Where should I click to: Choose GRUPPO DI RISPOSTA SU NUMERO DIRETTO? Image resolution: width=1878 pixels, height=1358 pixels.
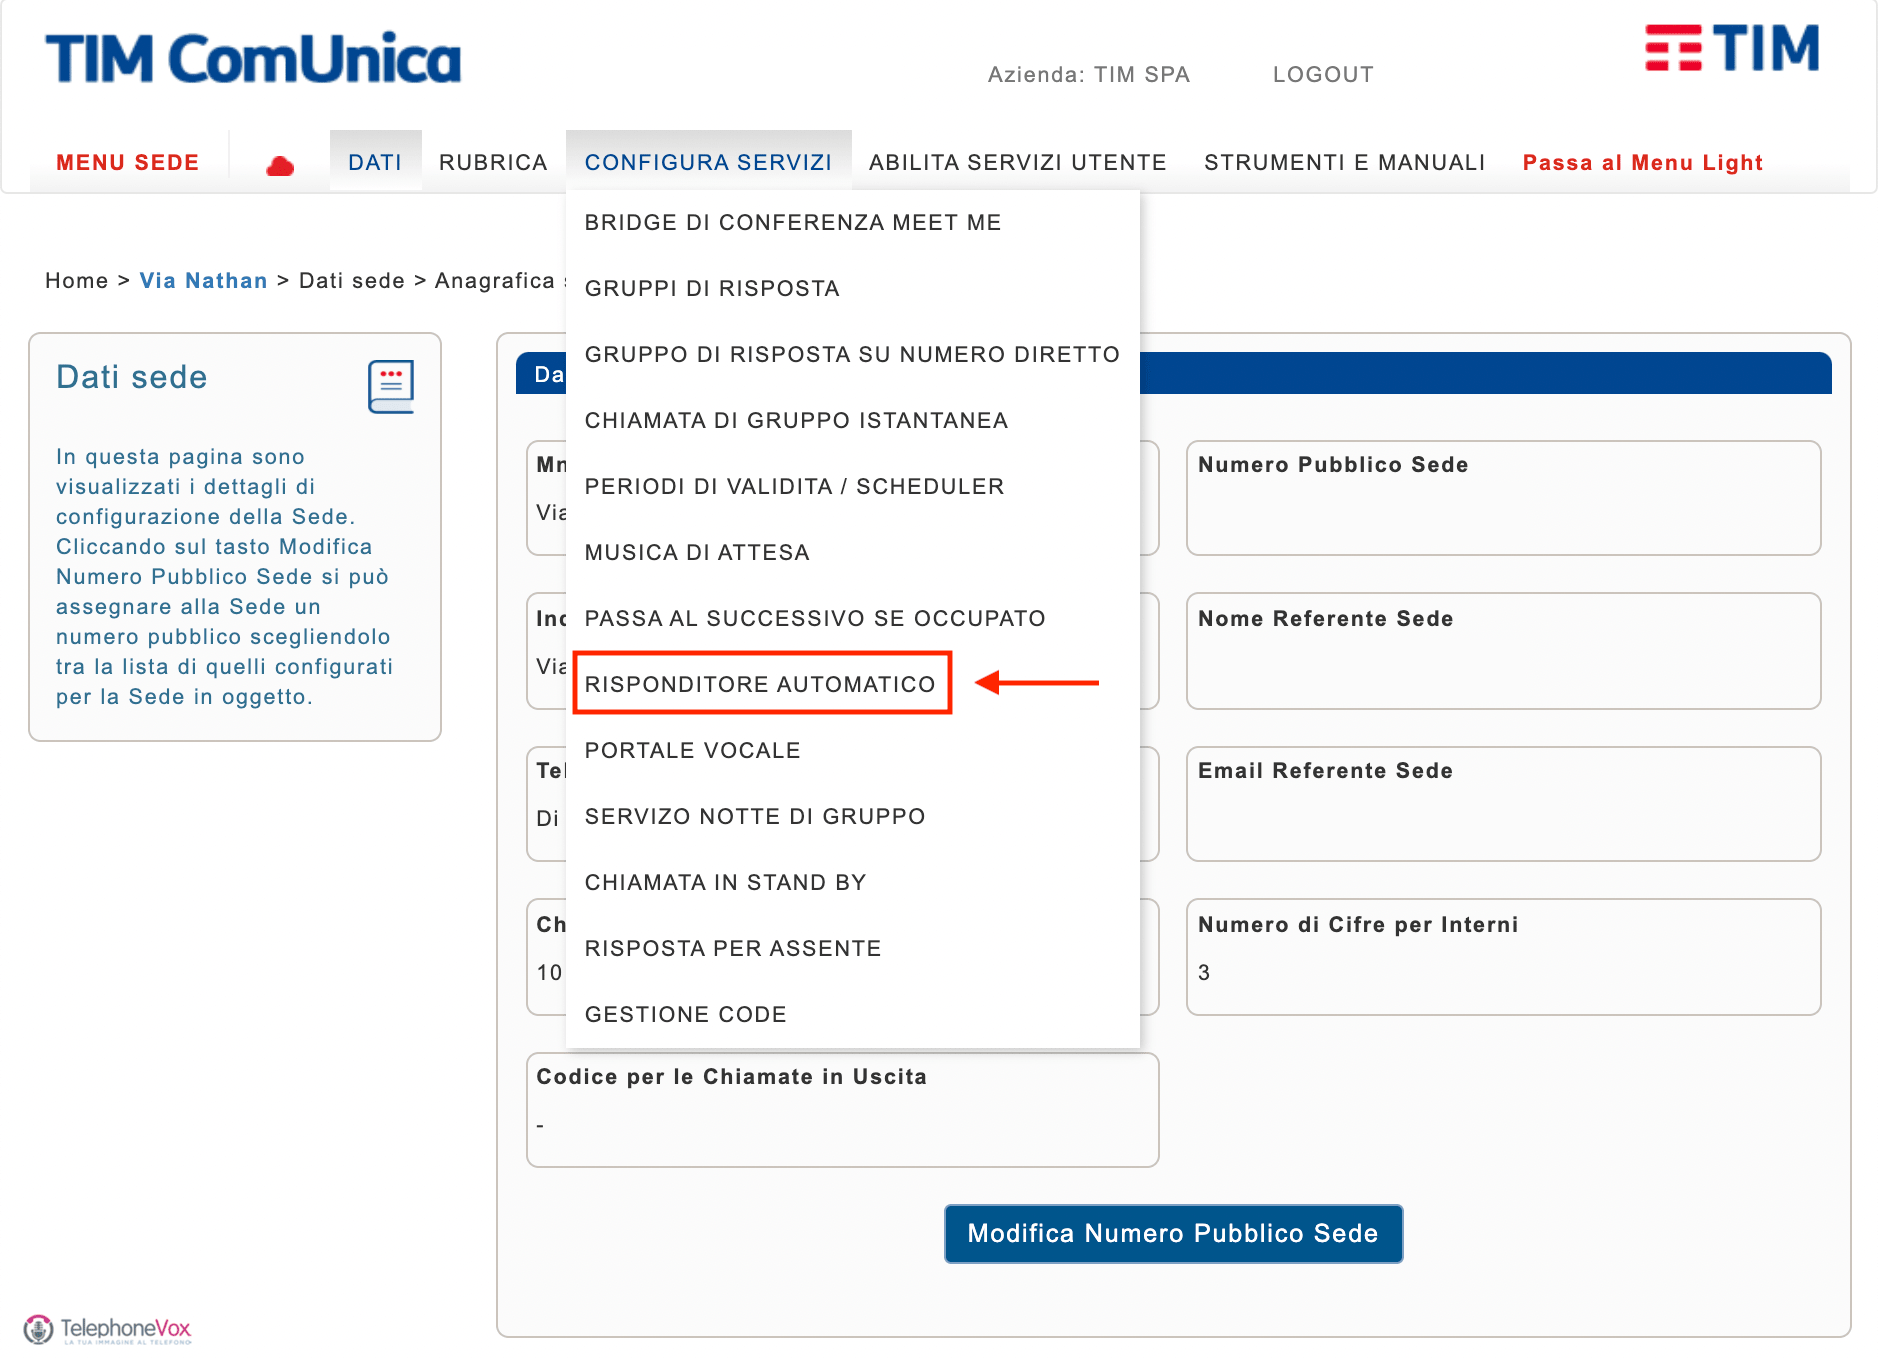click(853, 354)
